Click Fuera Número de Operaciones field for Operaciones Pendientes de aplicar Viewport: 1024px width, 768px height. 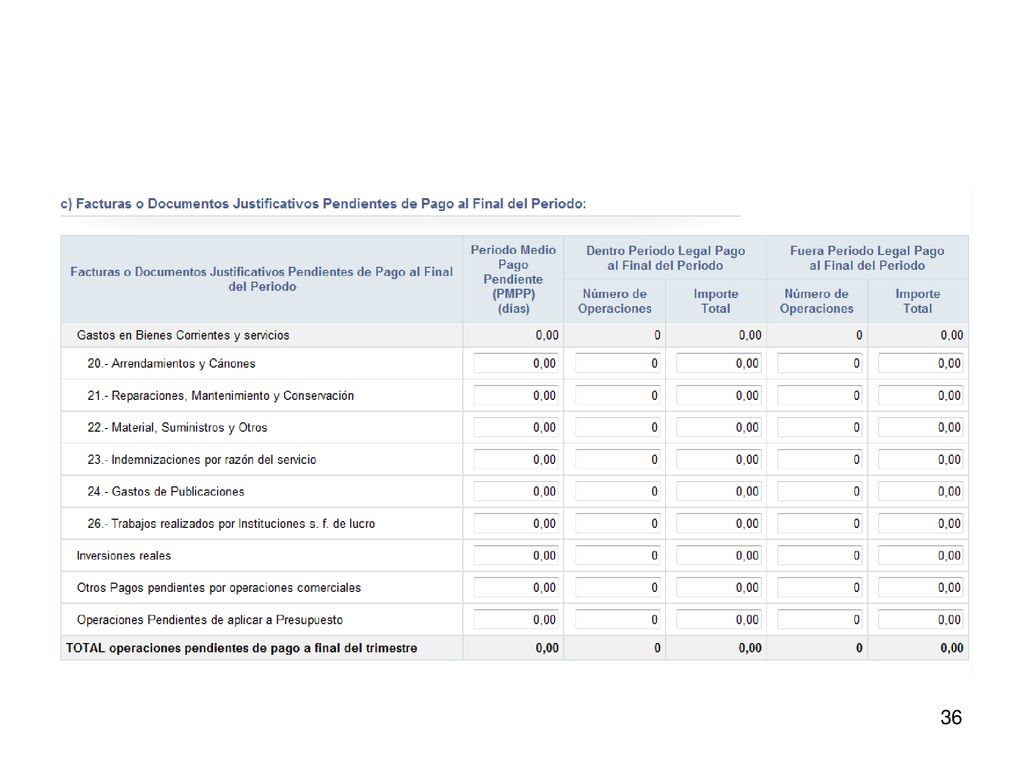pos(820,619)
